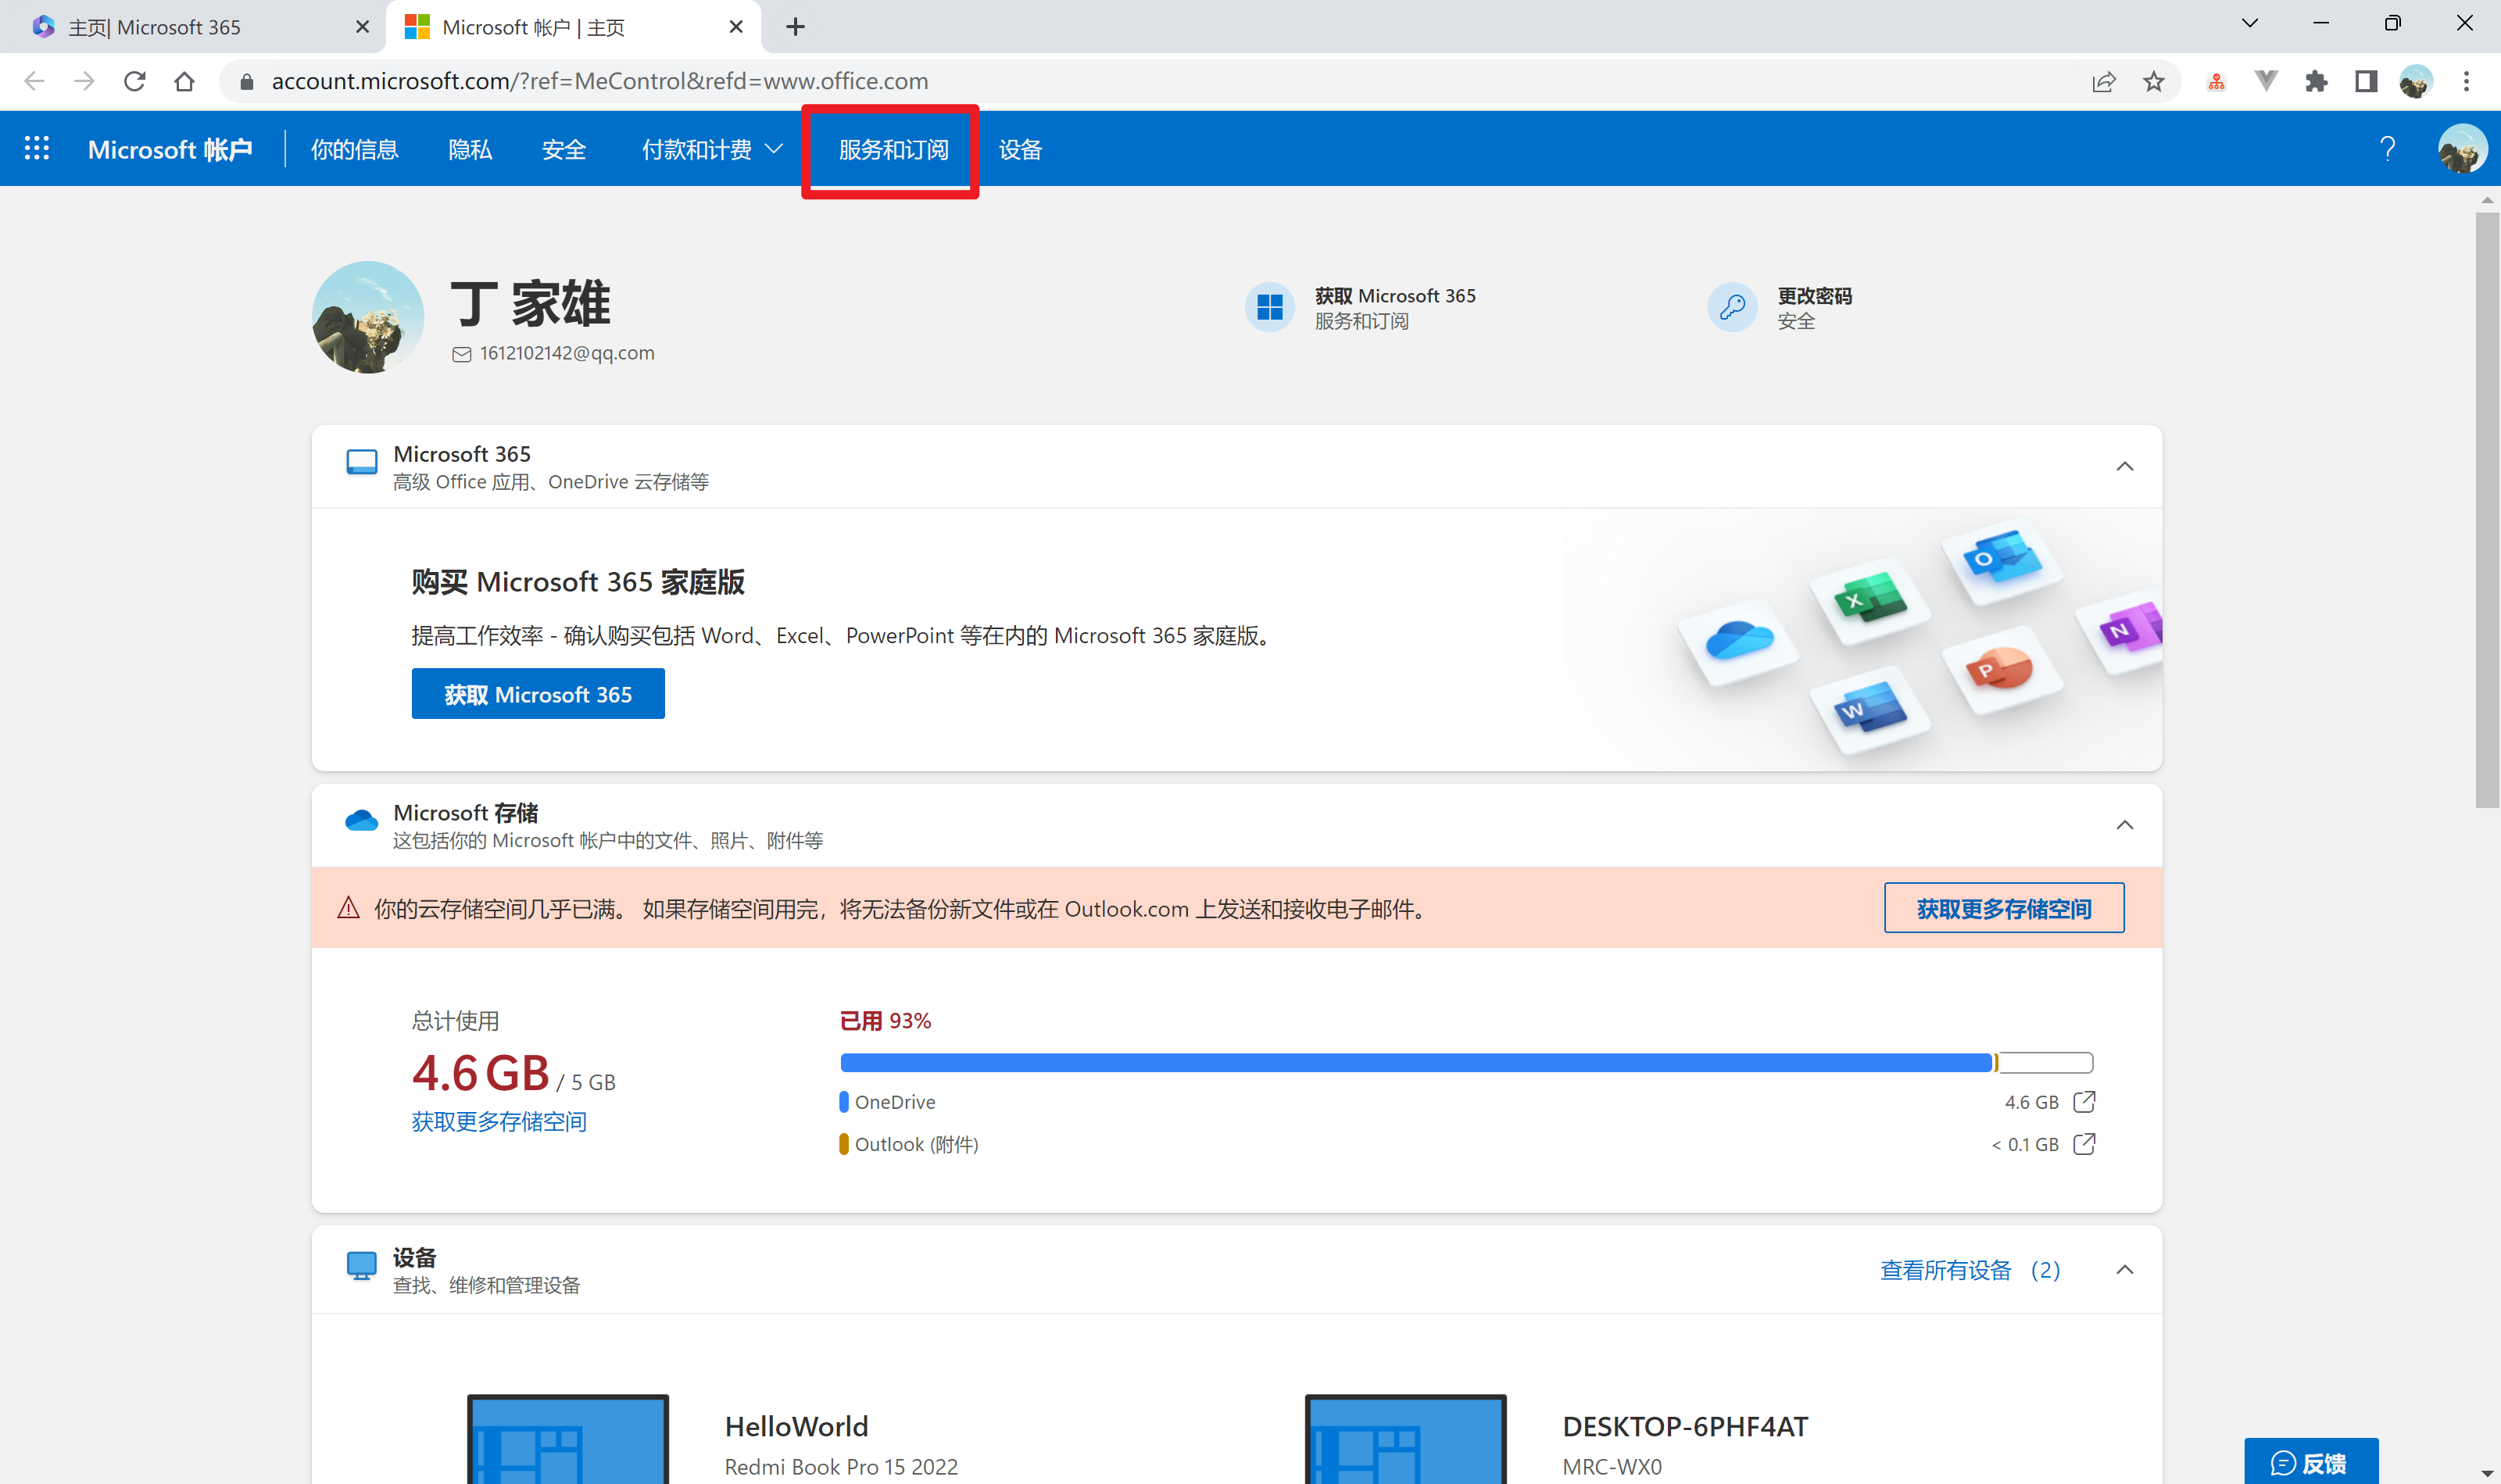Image resolution: width=2501 pixels, height=1484 pixels.
Task: Open the extensions puzzle icon
Action: [x=2316, y=81]
